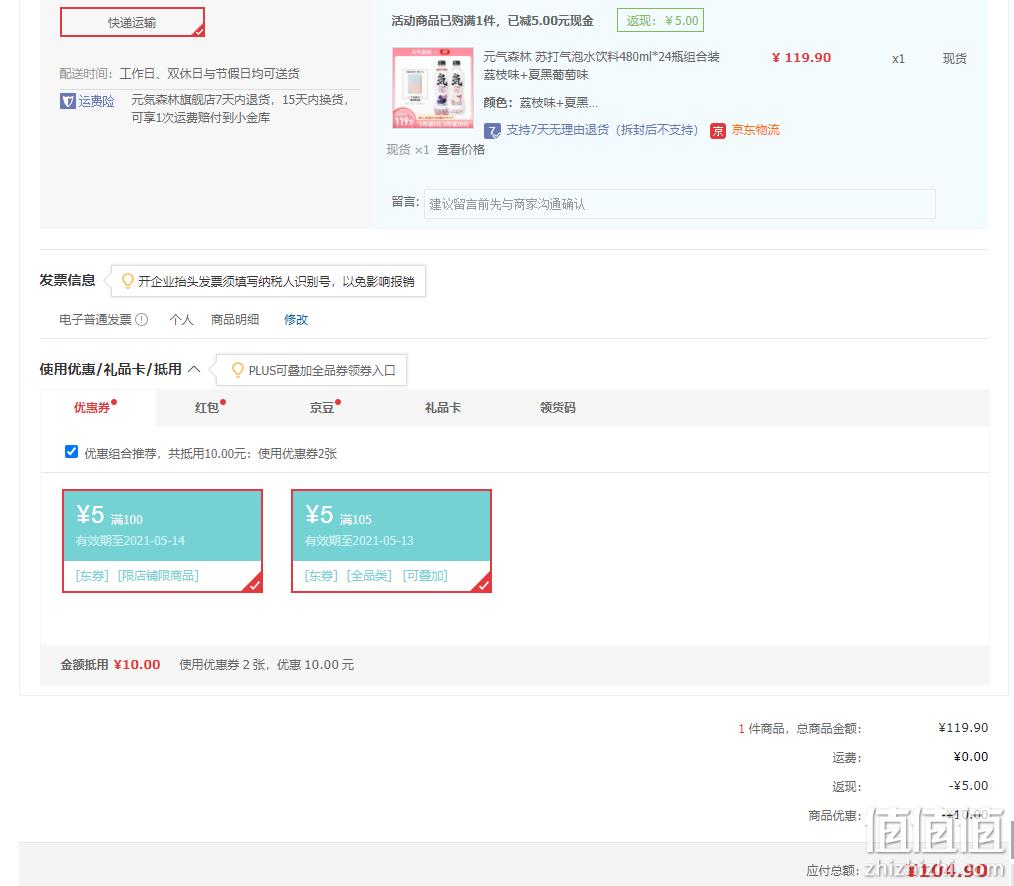Open the 元气森林 苏打气泡水 product title
1014x886 pixels.
tap(601, 65)
